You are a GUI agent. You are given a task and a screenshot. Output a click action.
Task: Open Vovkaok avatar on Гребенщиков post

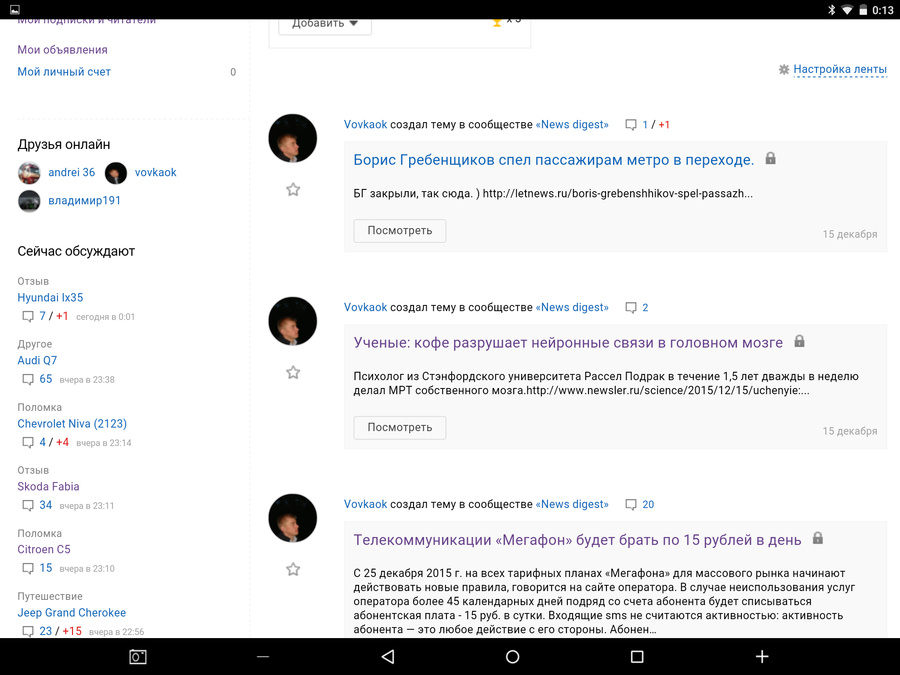click(293, 138)
